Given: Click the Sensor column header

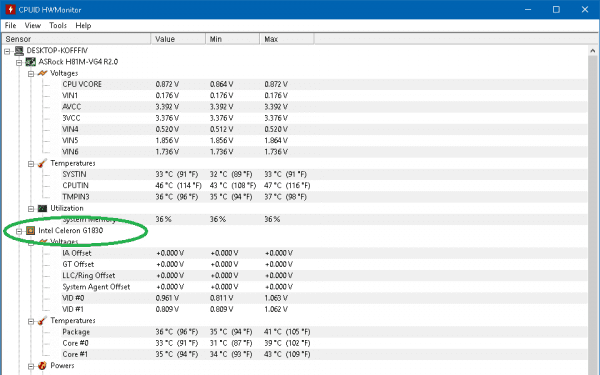Looking at the screenshot, I should coord(76,39).
